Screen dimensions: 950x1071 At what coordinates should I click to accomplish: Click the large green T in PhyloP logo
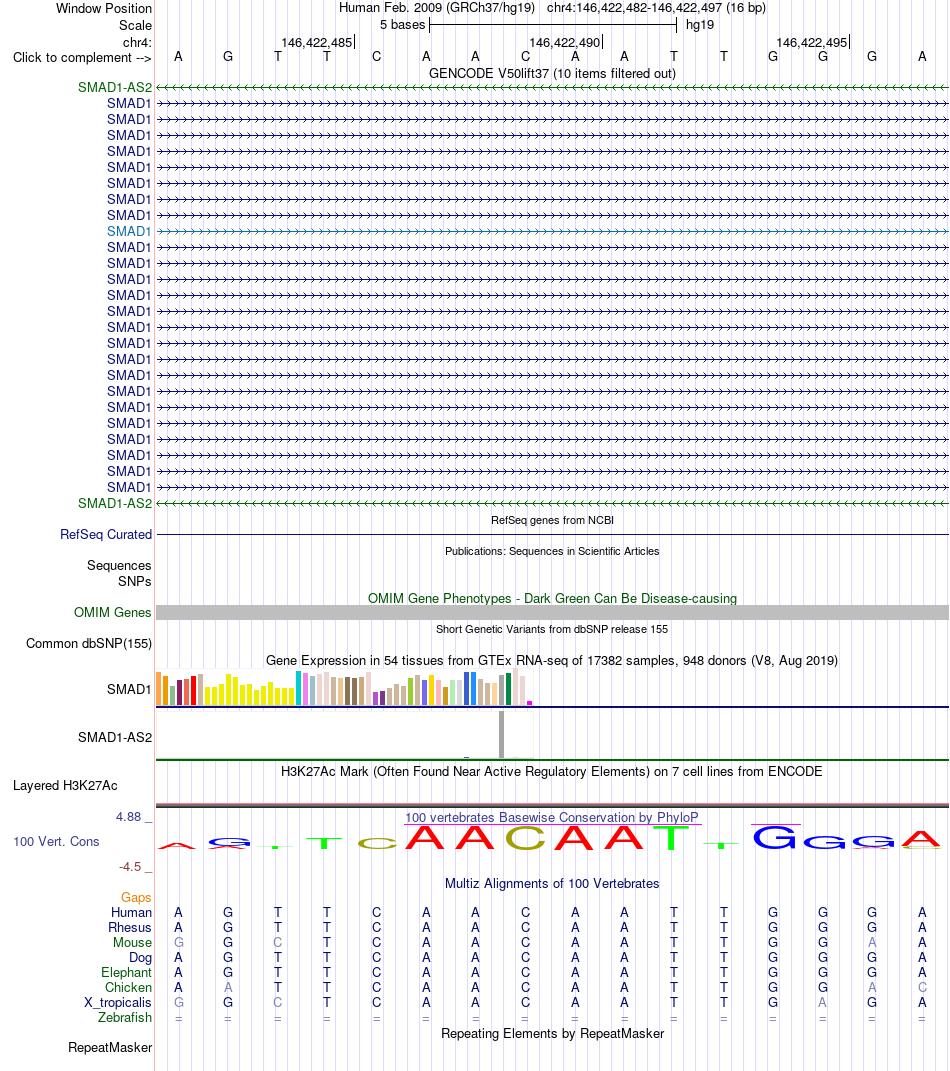point(672,837)
